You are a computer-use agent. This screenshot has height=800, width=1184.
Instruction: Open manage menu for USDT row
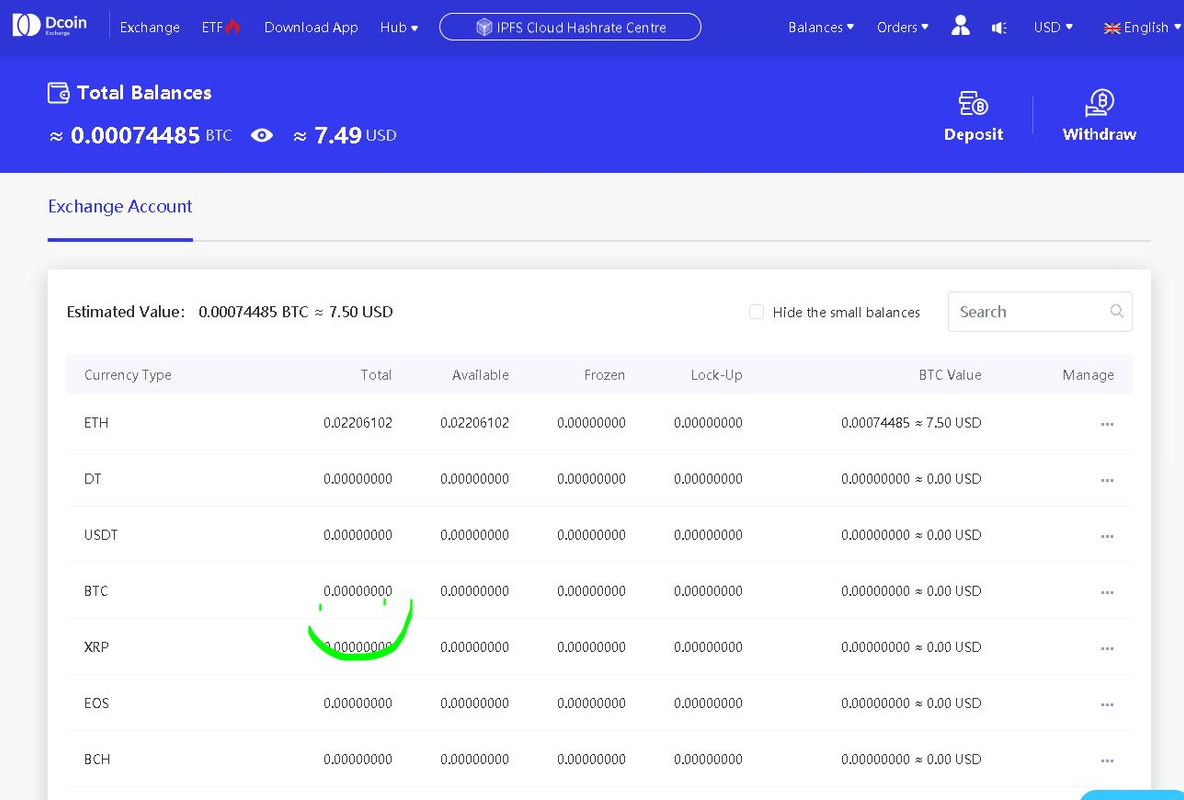click(x=1107, y=536)
